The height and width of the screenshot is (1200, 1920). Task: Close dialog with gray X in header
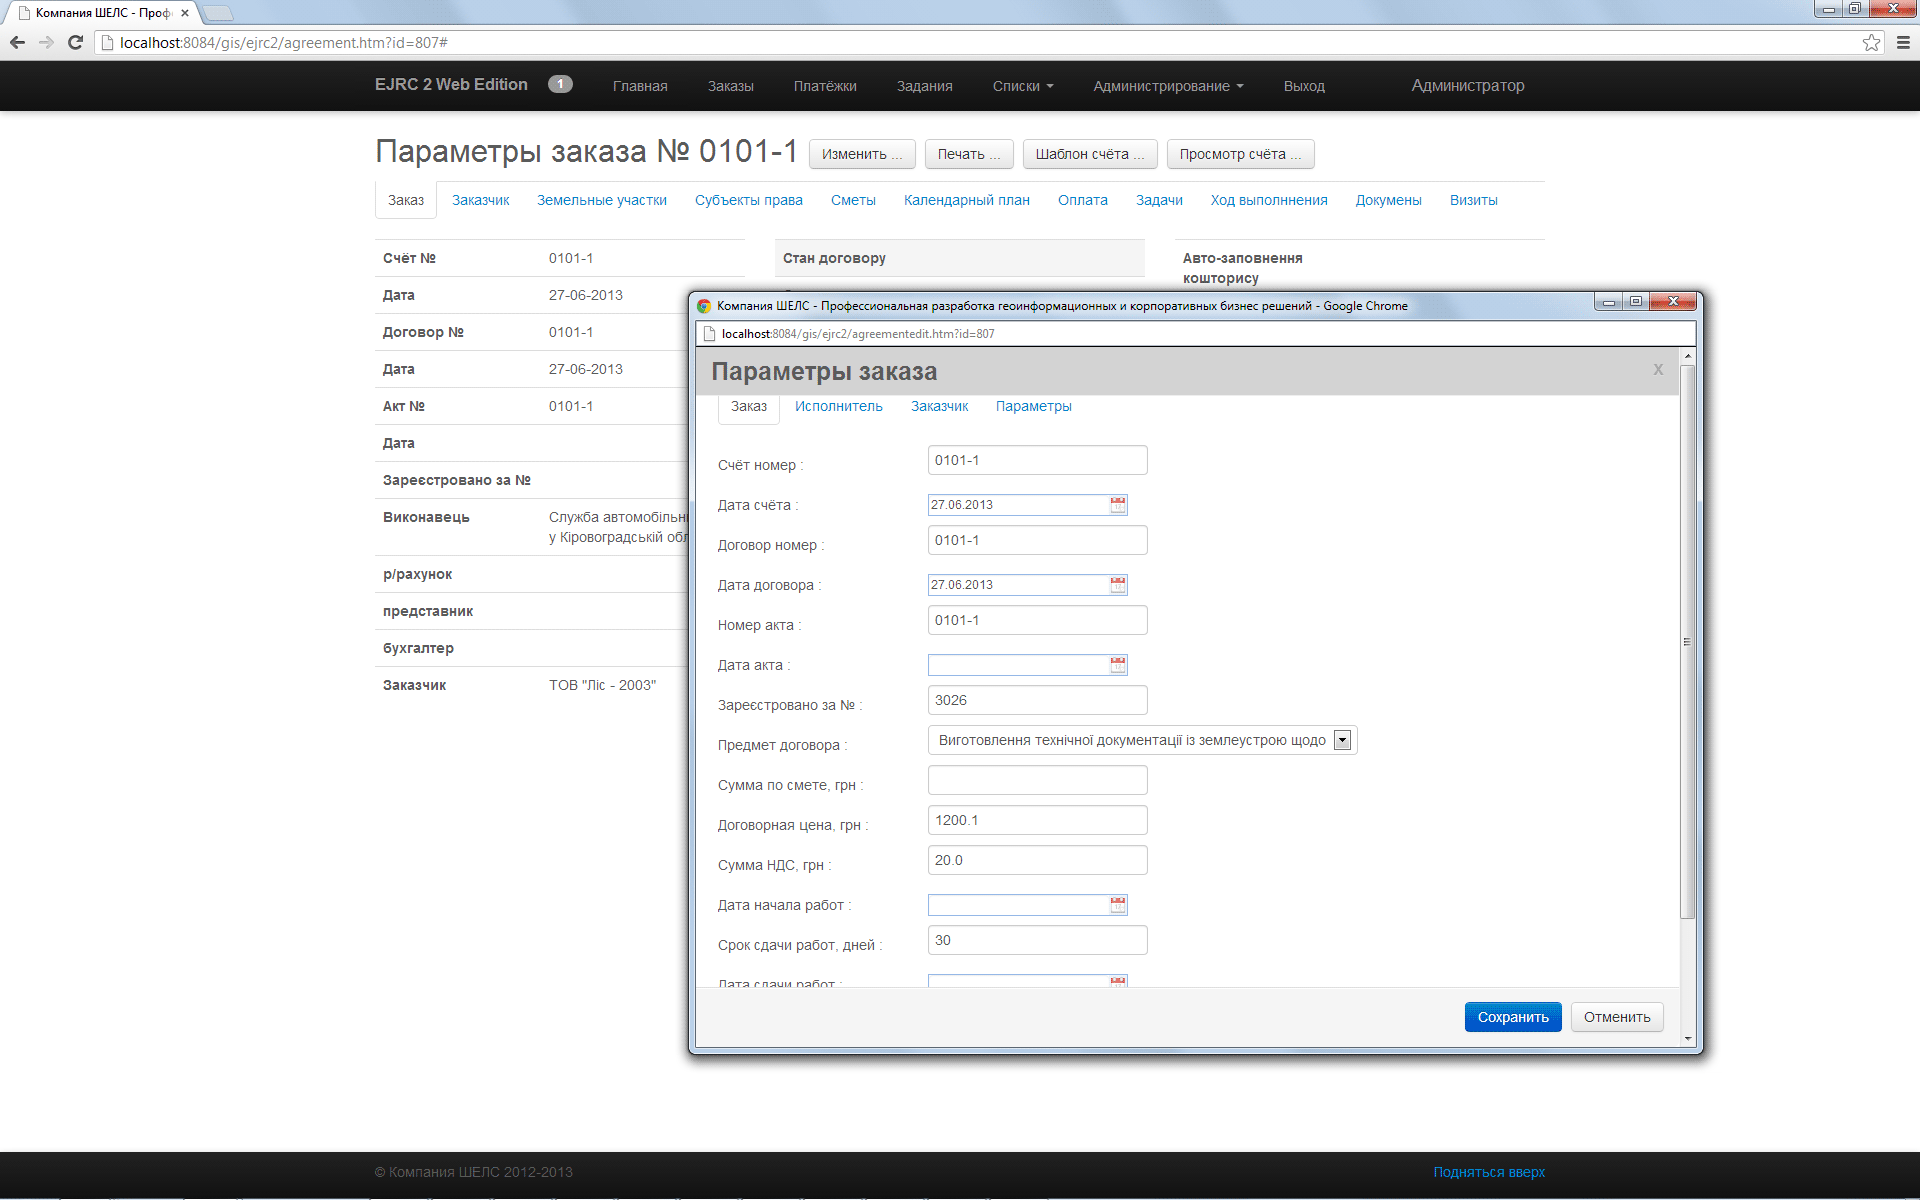click(1658, 370)
